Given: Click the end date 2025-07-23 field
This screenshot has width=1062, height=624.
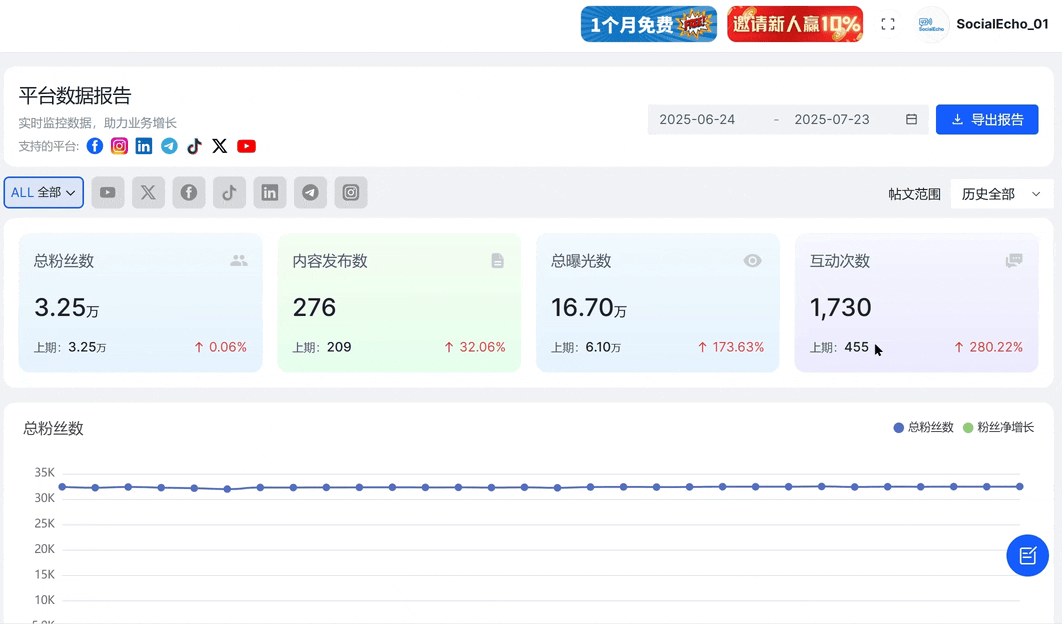Looking at the screenshot, I should point(832,120).
